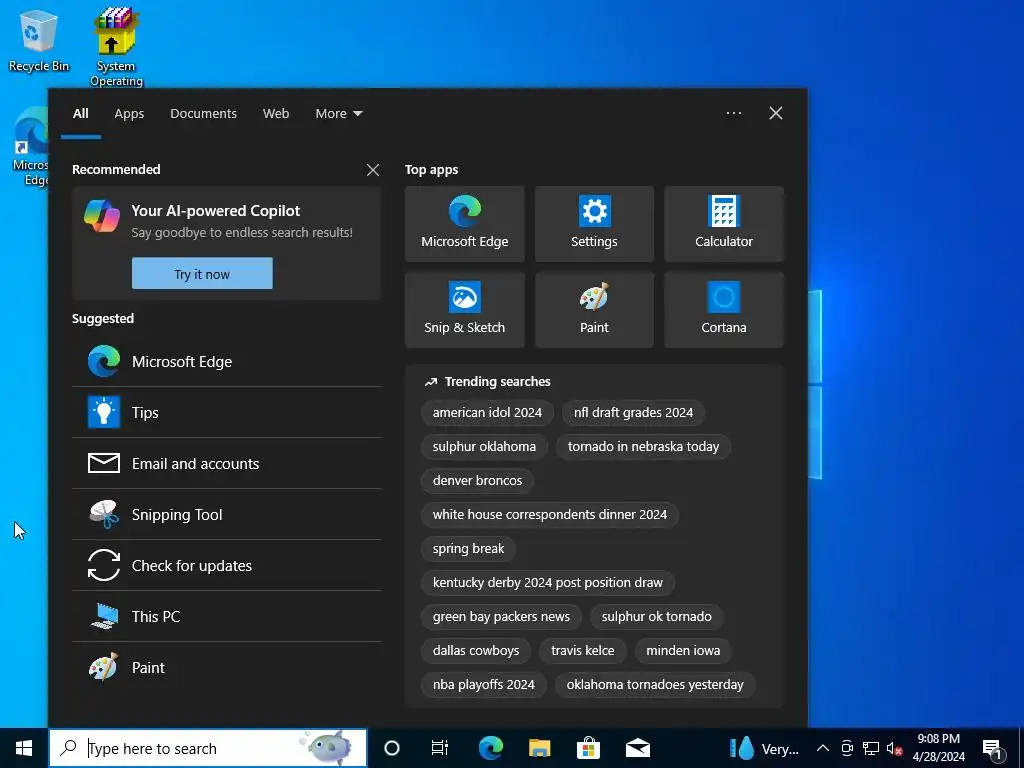
Task: Open white house correspondents dinner 2024 search
Action: pyautogui.click(x=550, y=515)
